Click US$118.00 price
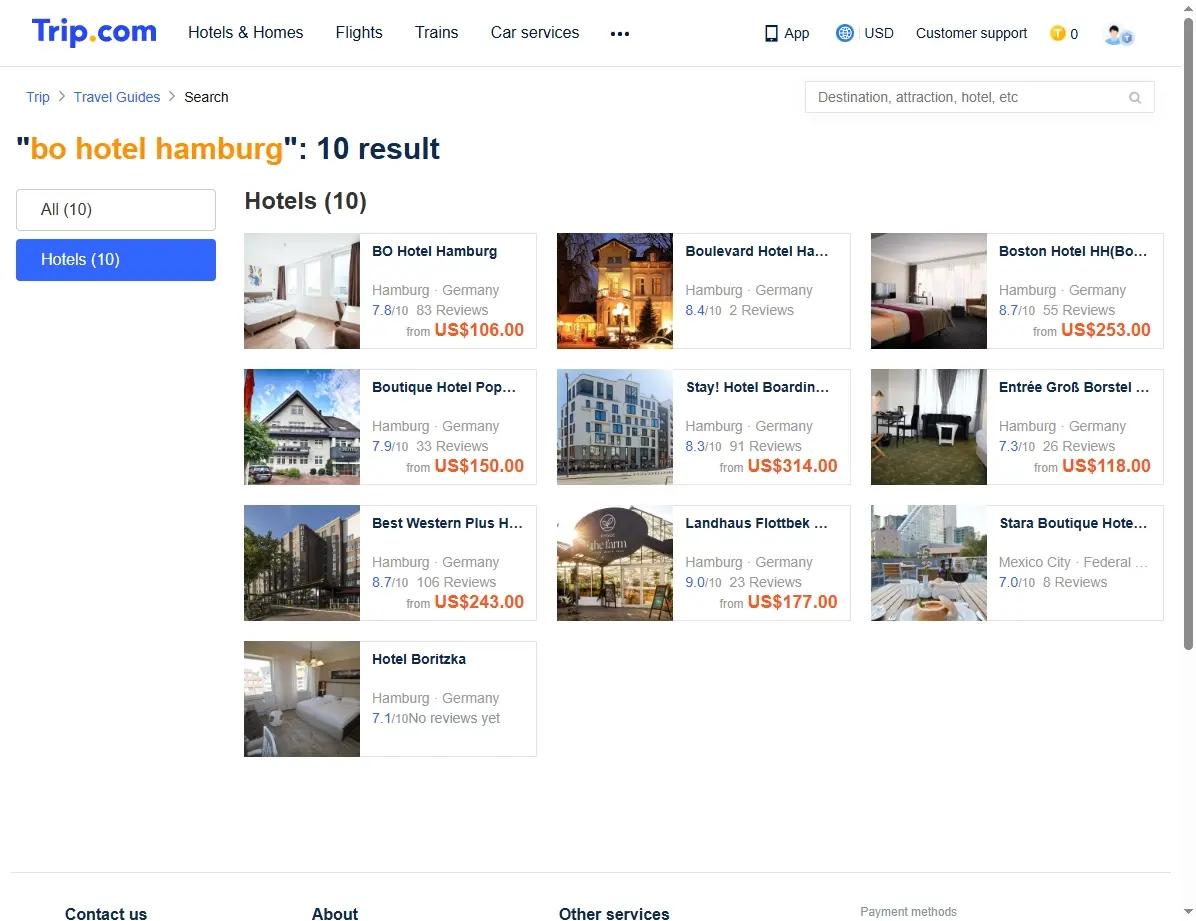Image resolution: width=1196 pixels, height=921 pixels. (x=1105, y=465)
